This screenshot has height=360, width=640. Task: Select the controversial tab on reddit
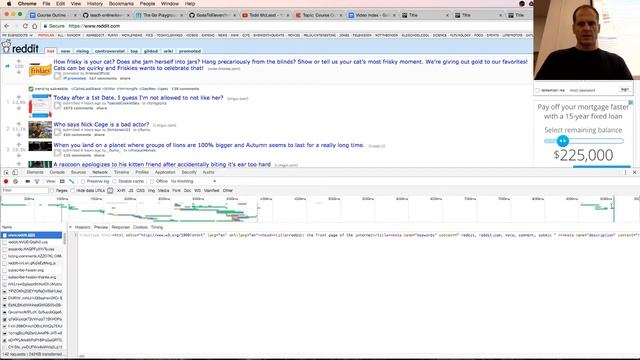[x=109, y=51]
